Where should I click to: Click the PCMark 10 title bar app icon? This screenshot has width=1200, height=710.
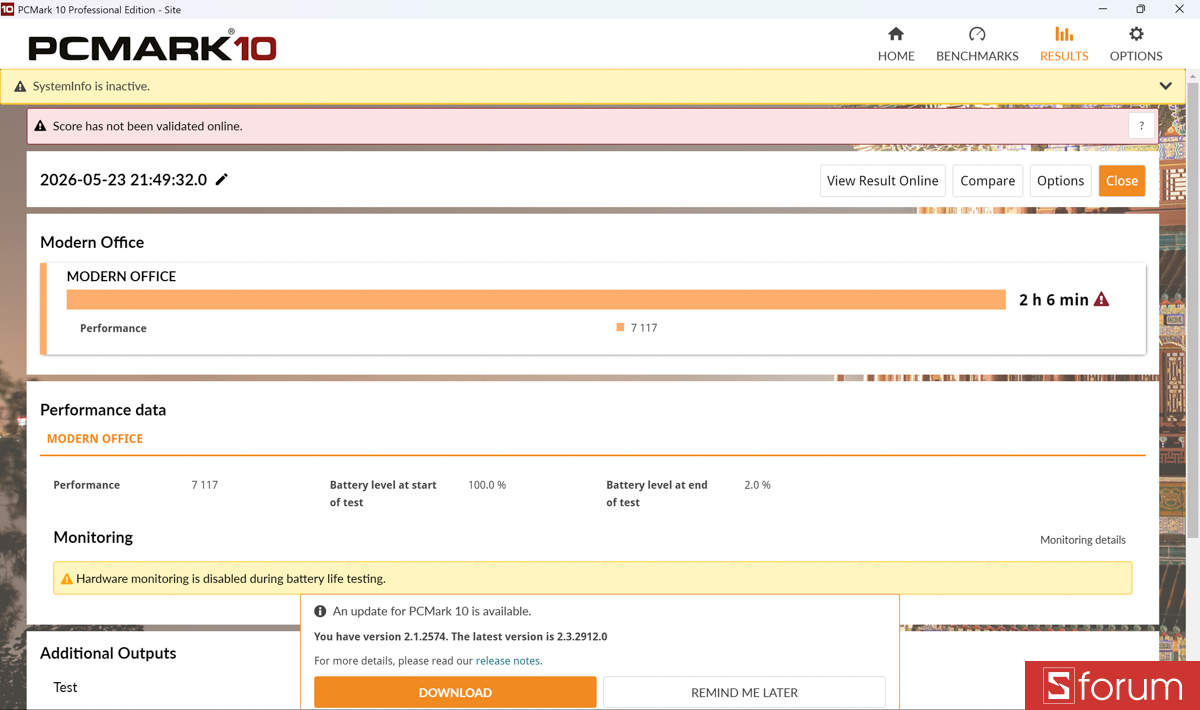click(8, 9)
